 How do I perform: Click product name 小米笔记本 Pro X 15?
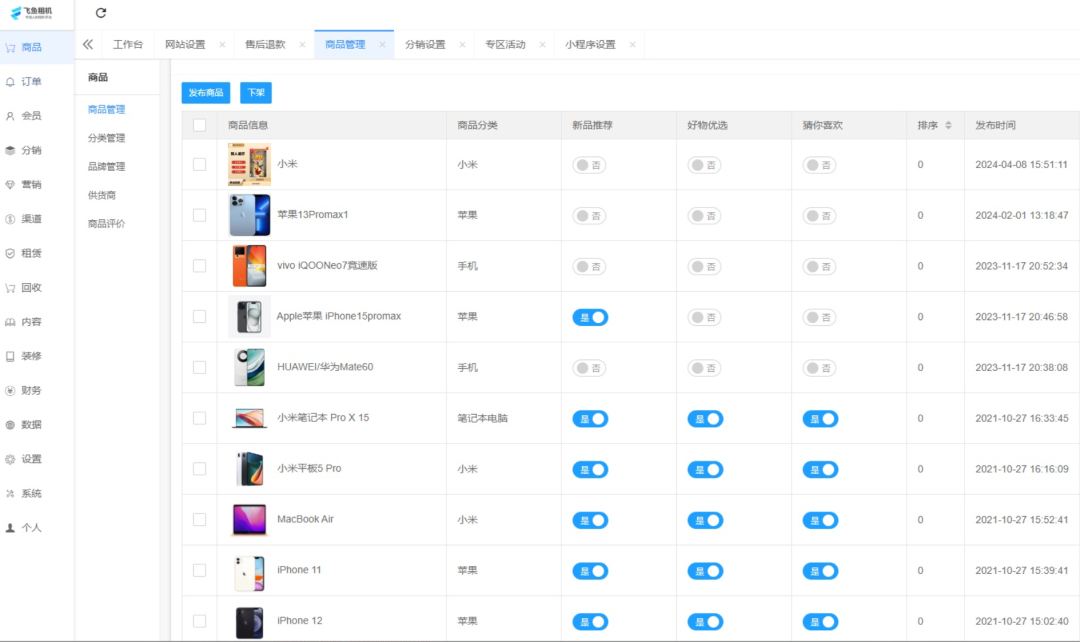323,418
